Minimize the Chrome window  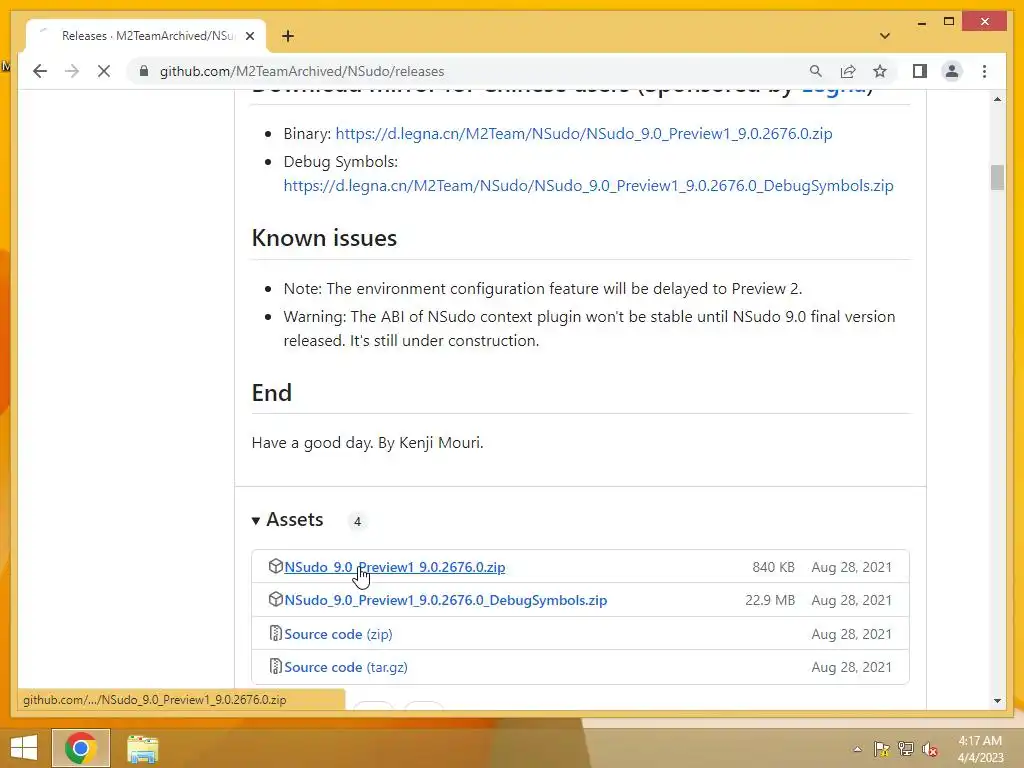click(x=921, y=22)
